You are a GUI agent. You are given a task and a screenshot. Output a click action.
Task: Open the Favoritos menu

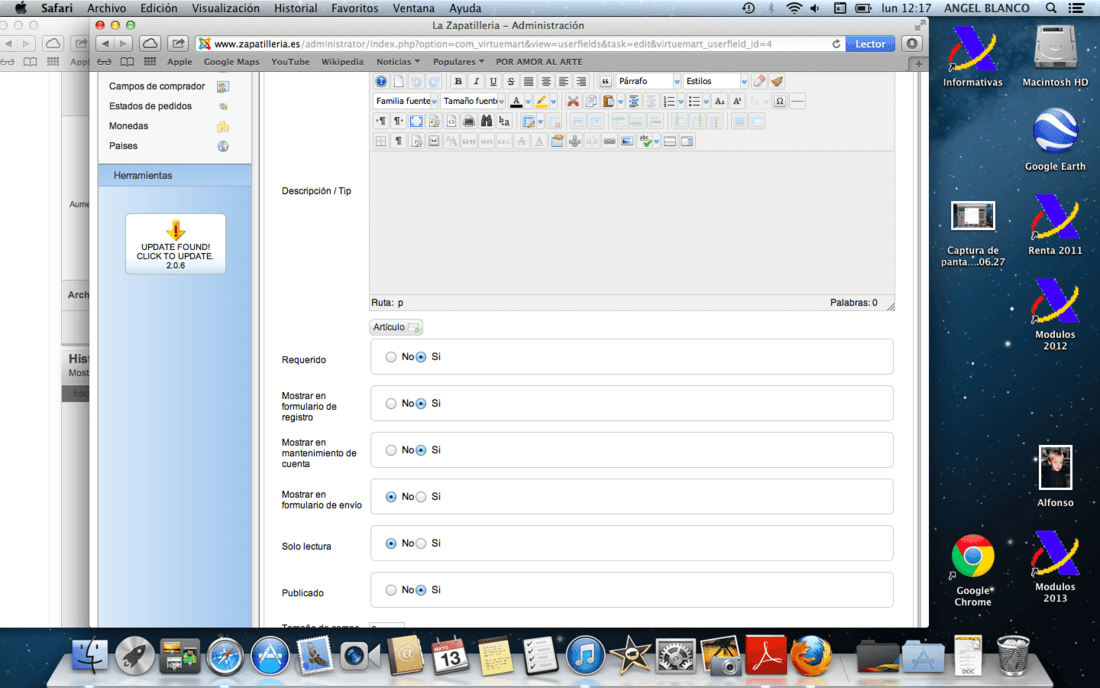(354, 8)
